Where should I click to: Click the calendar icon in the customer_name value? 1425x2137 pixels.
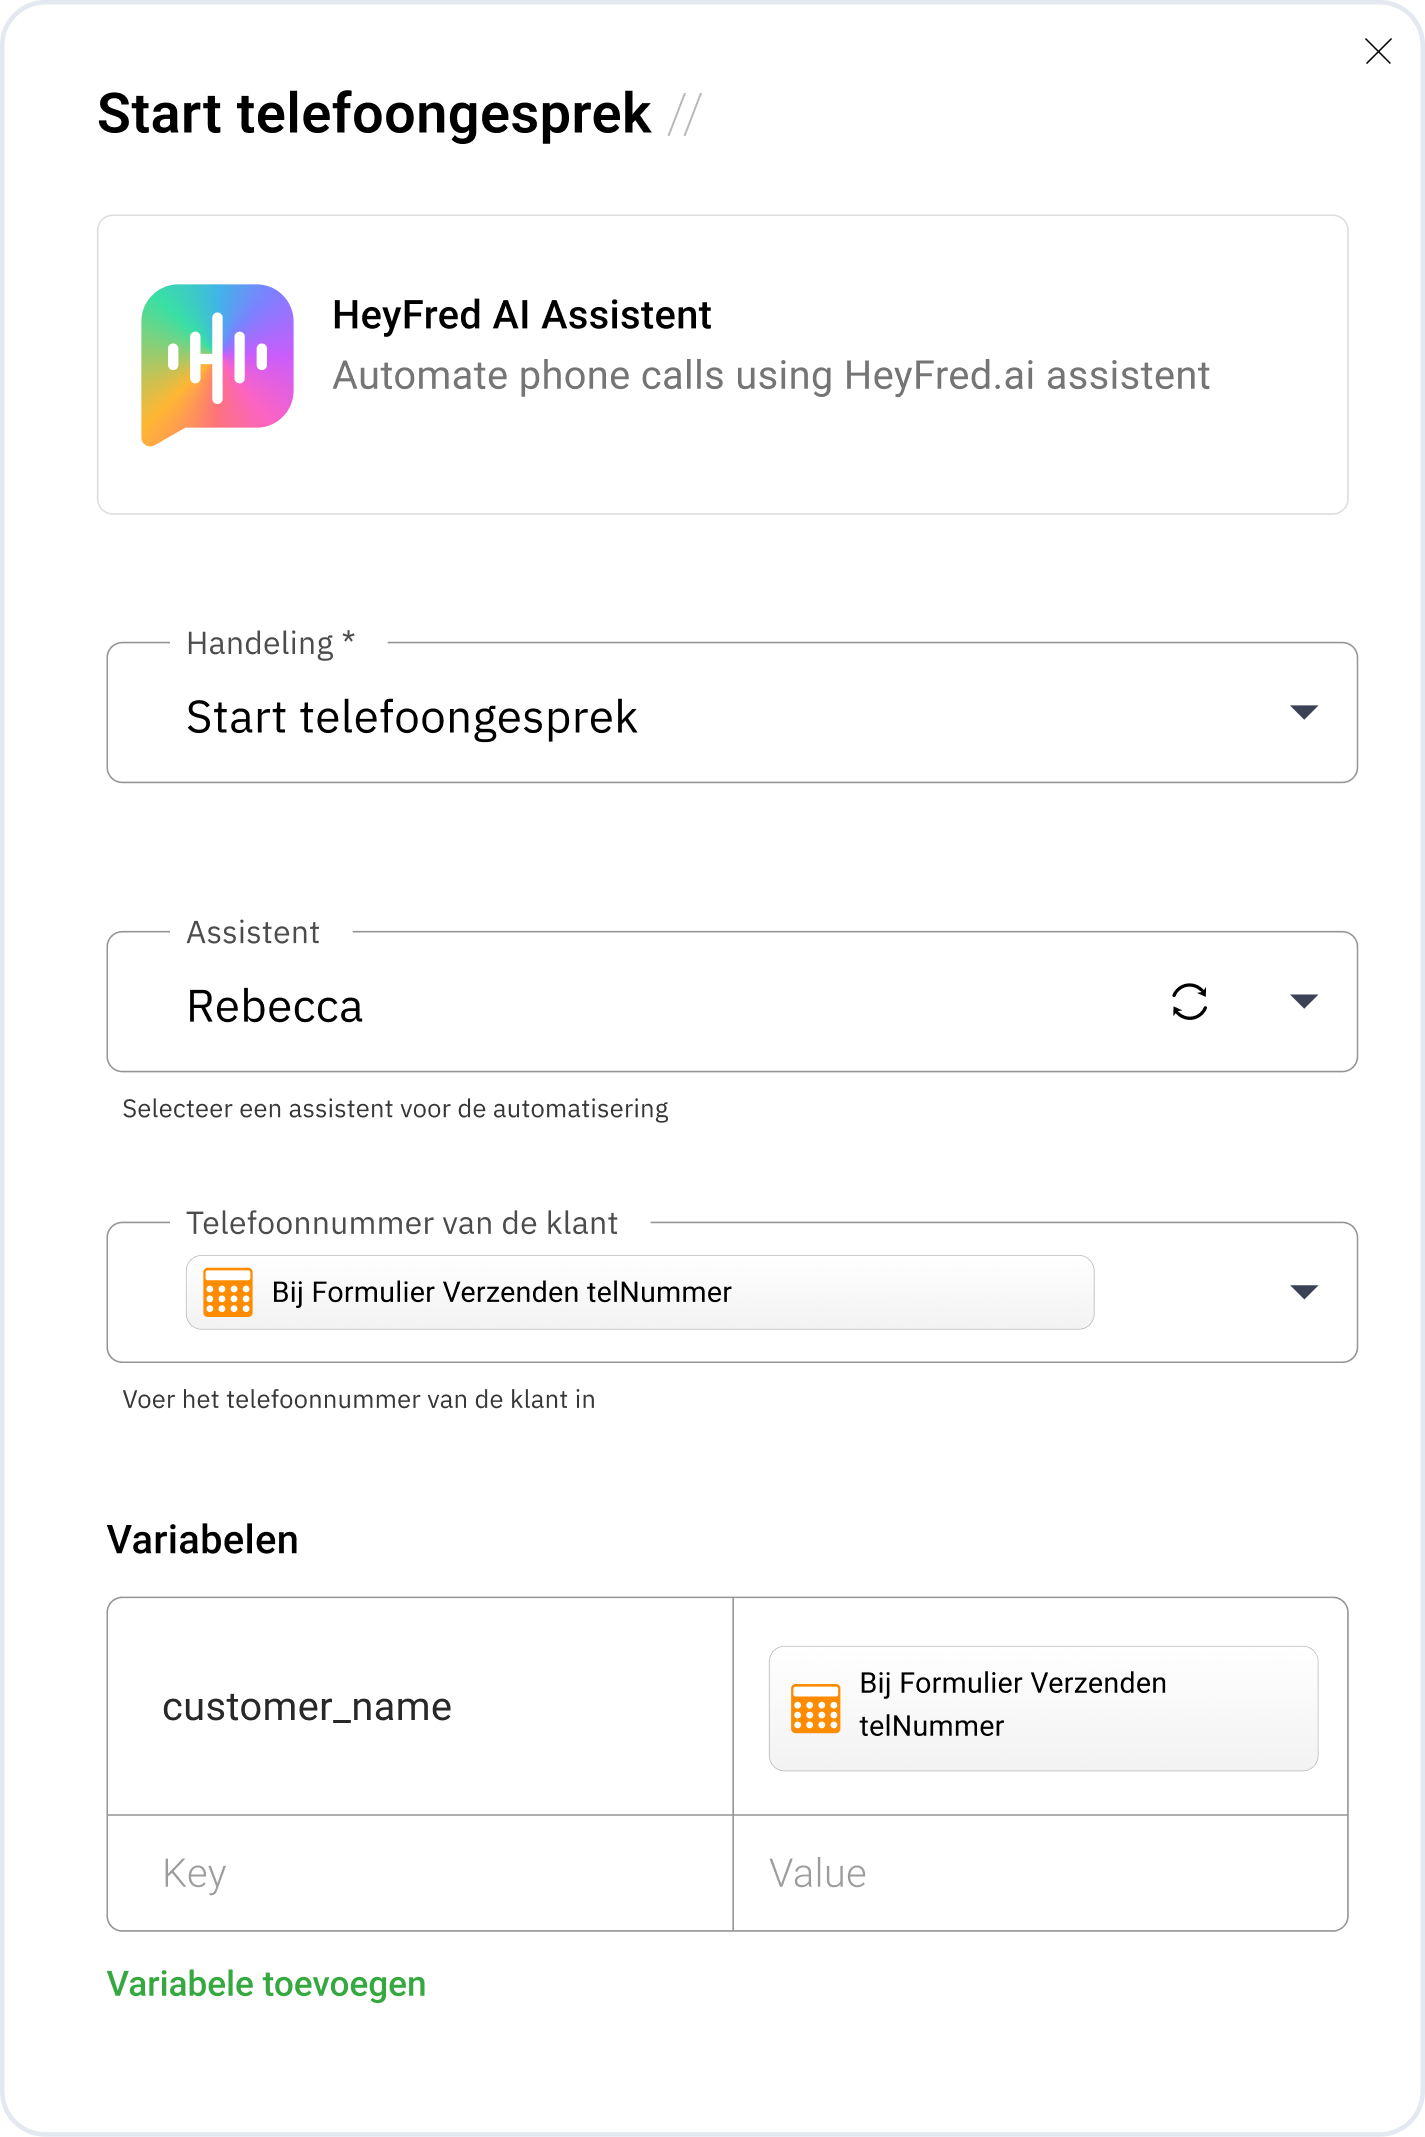(x=815, y=1708)
